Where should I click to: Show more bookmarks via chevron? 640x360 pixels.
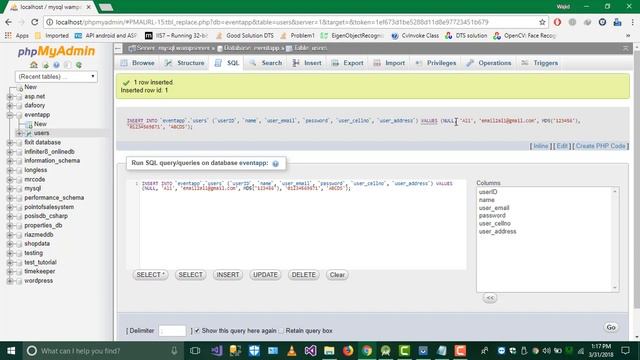tap(628, 36)
